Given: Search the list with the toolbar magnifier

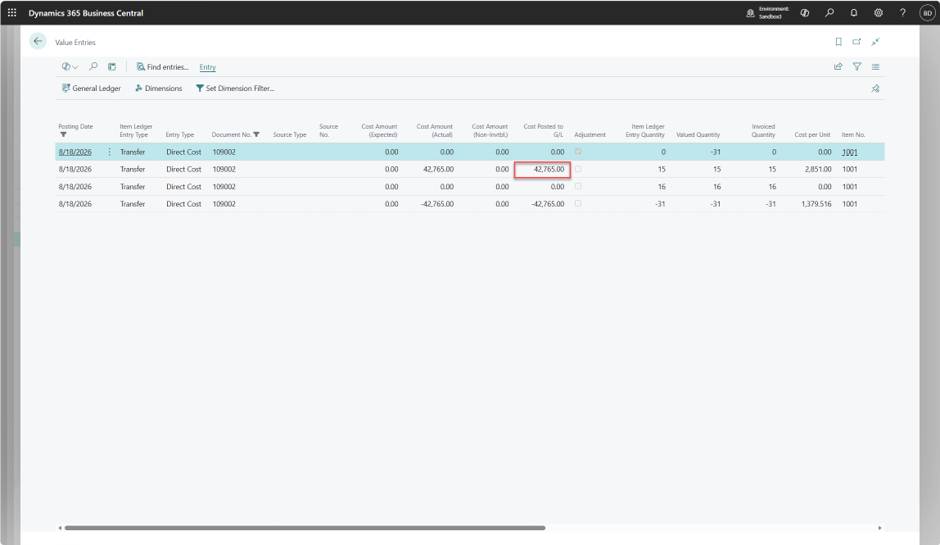Looking at the screenshot, I should (x=93, y=67).
